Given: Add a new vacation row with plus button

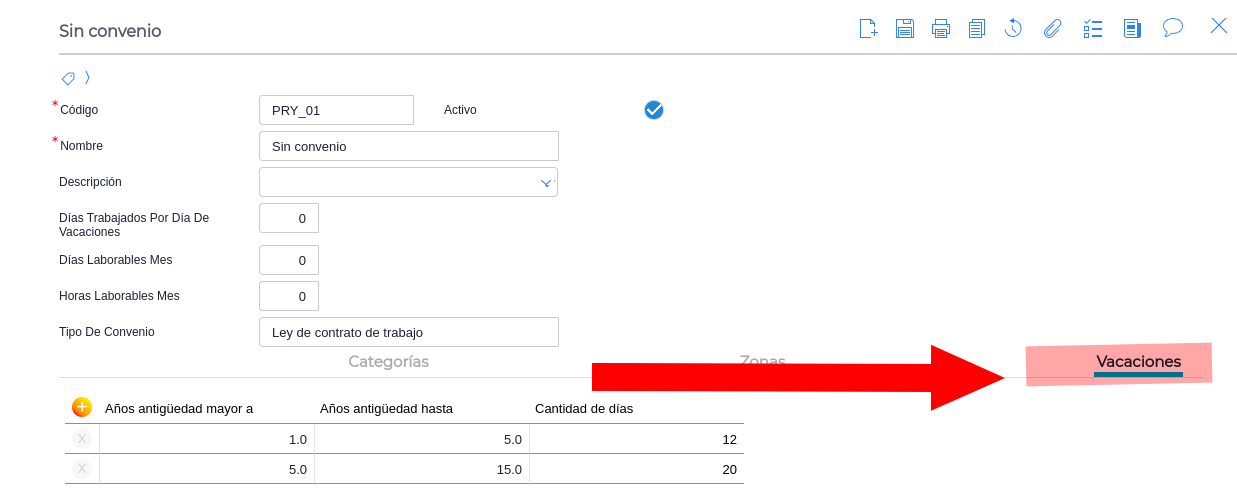Looking at the screenshot, I should (x=82, y=407).
